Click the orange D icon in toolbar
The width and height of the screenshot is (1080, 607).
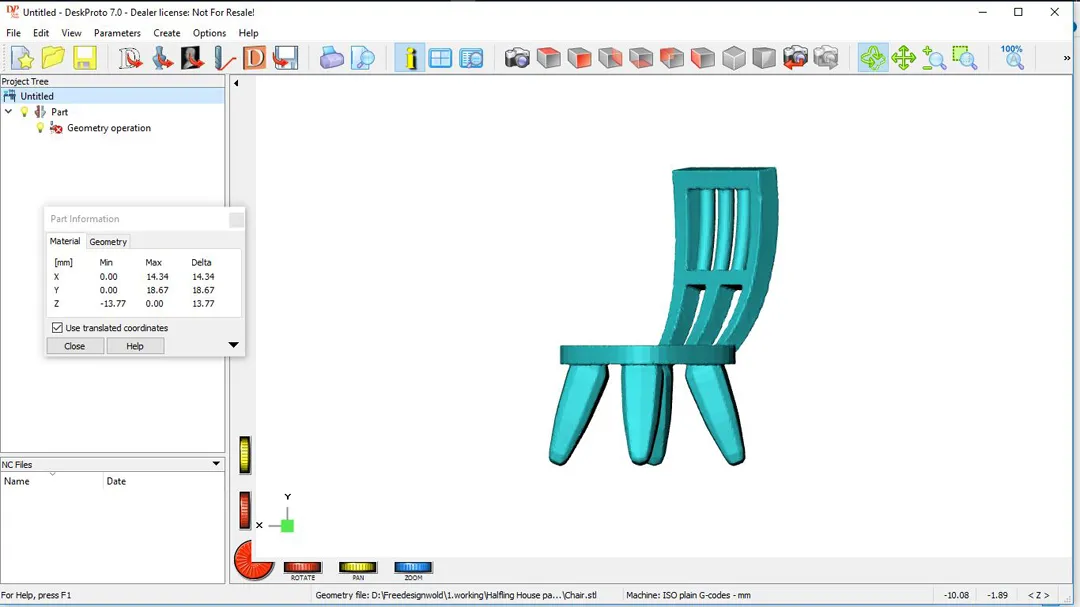254,58
